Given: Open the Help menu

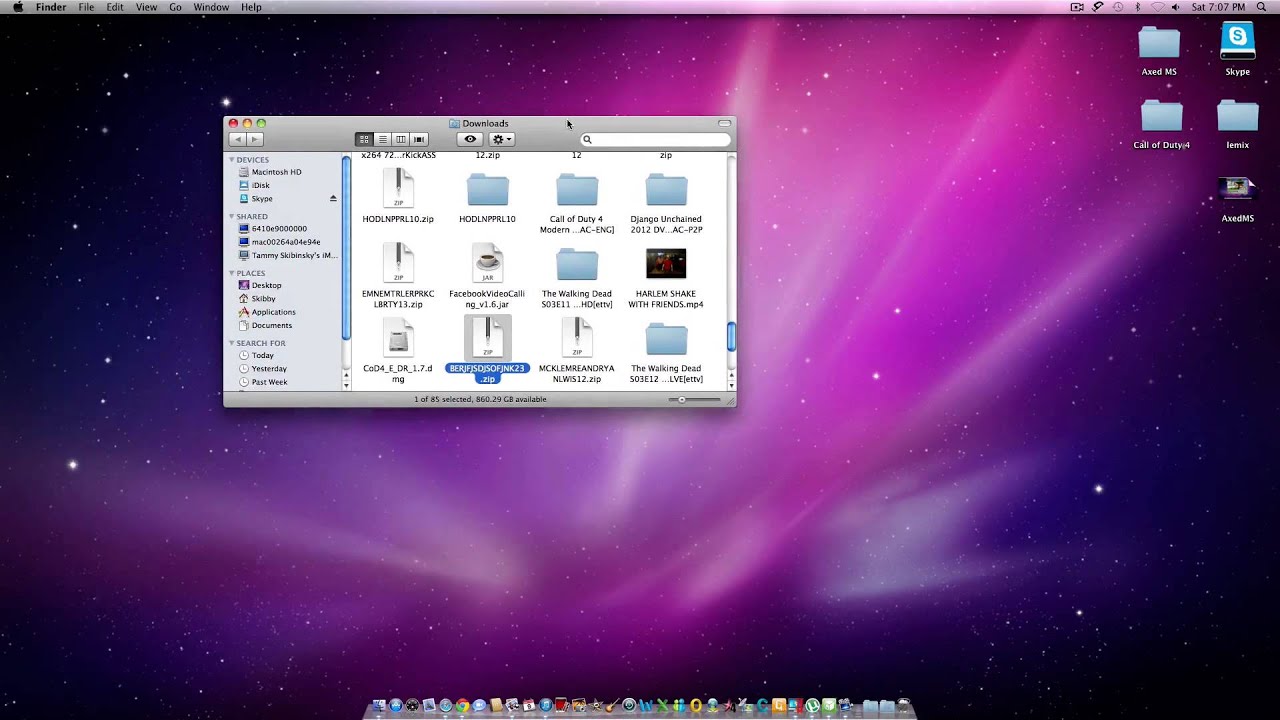Looking at the screenshot, I should point(251,7).
